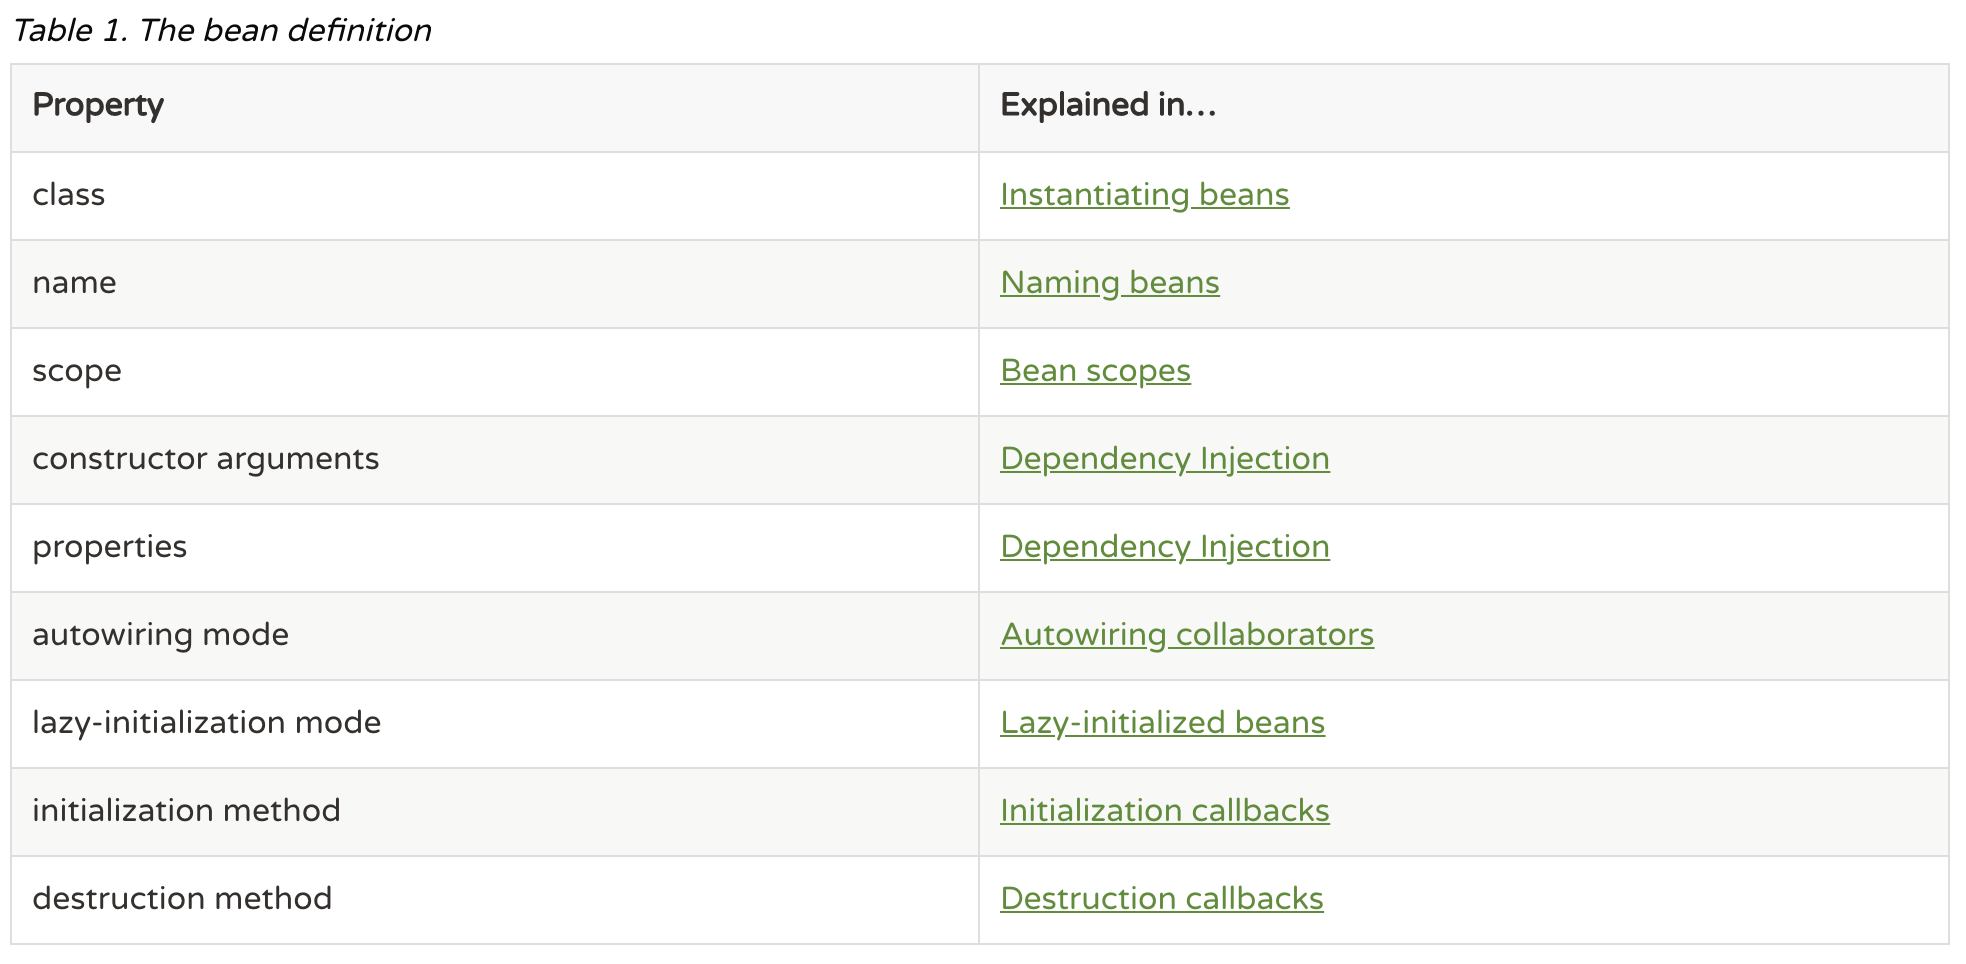The width and height of the screenshot is (1966, 964).
Task: Open the Instantiating beans link
Action: (x=1144, y=195)
